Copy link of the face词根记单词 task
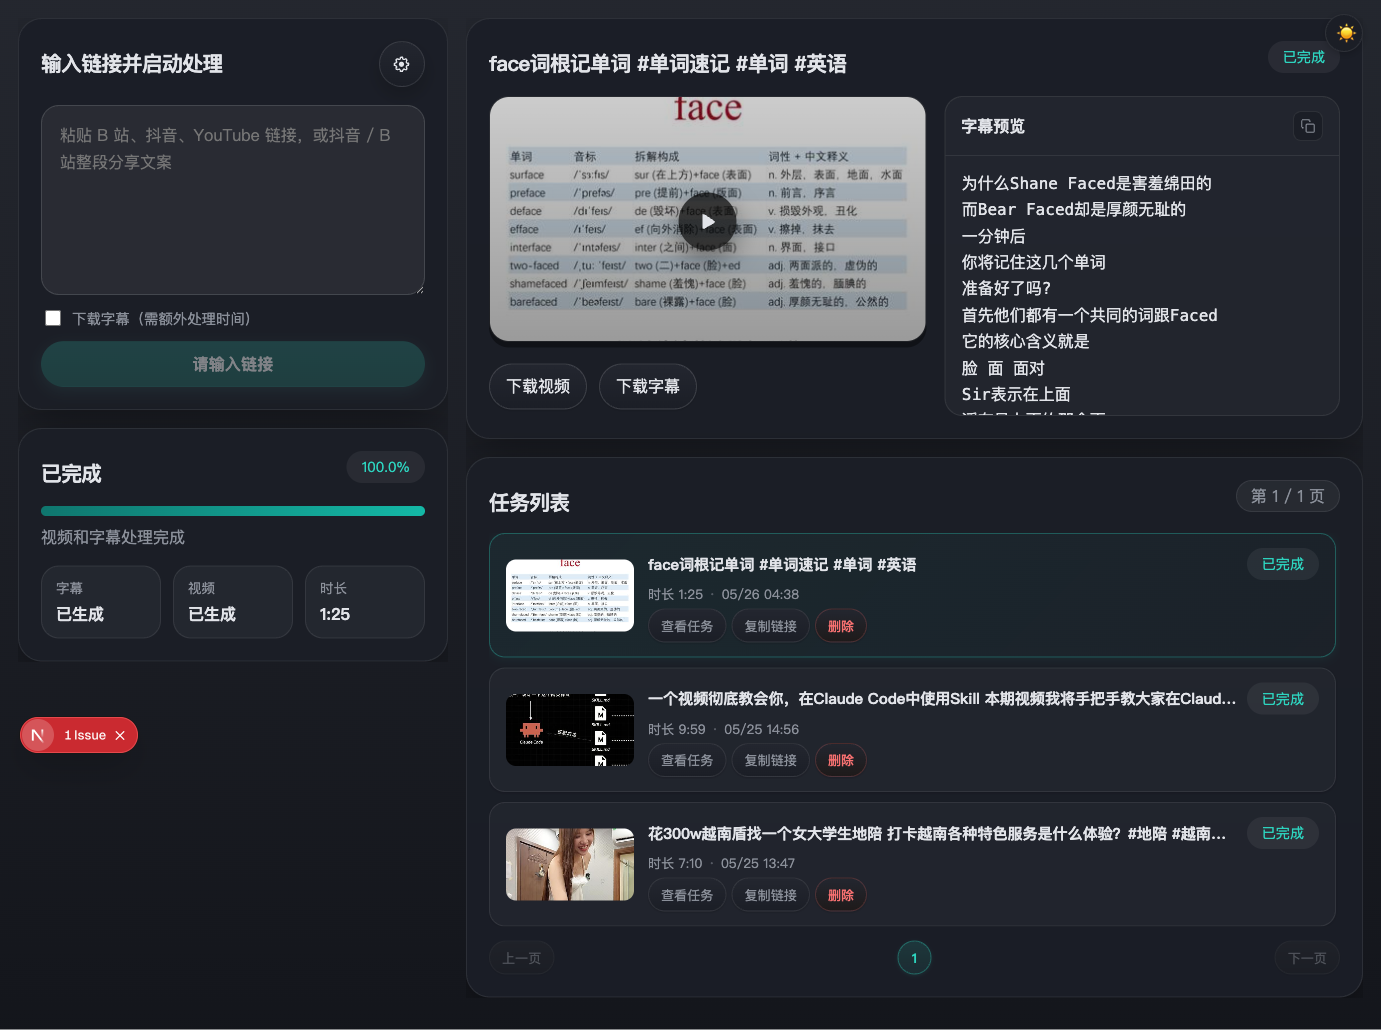Screen dimensions: 1381x1030 [770, 626]
